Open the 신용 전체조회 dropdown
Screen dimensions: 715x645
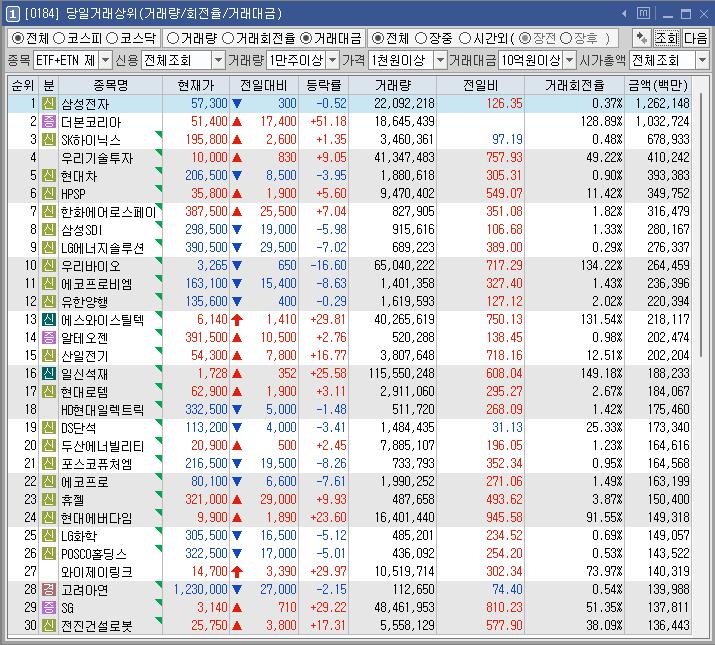coord(218,60)
